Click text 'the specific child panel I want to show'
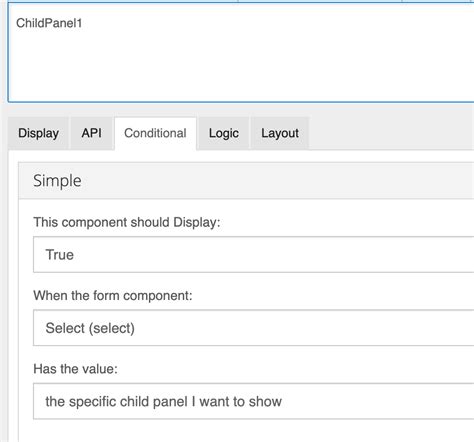Viewport: 474px width, 442px height. click(x=164, y=401)
